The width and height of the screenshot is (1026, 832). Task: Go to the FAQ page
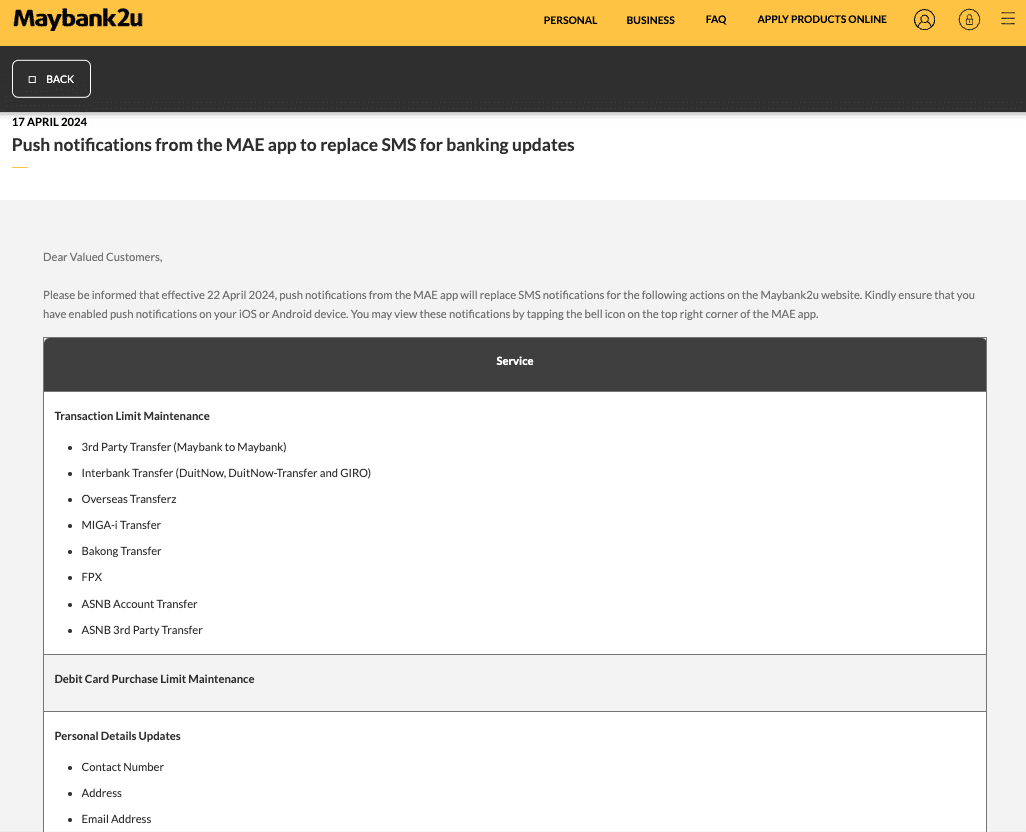[716, 20]
